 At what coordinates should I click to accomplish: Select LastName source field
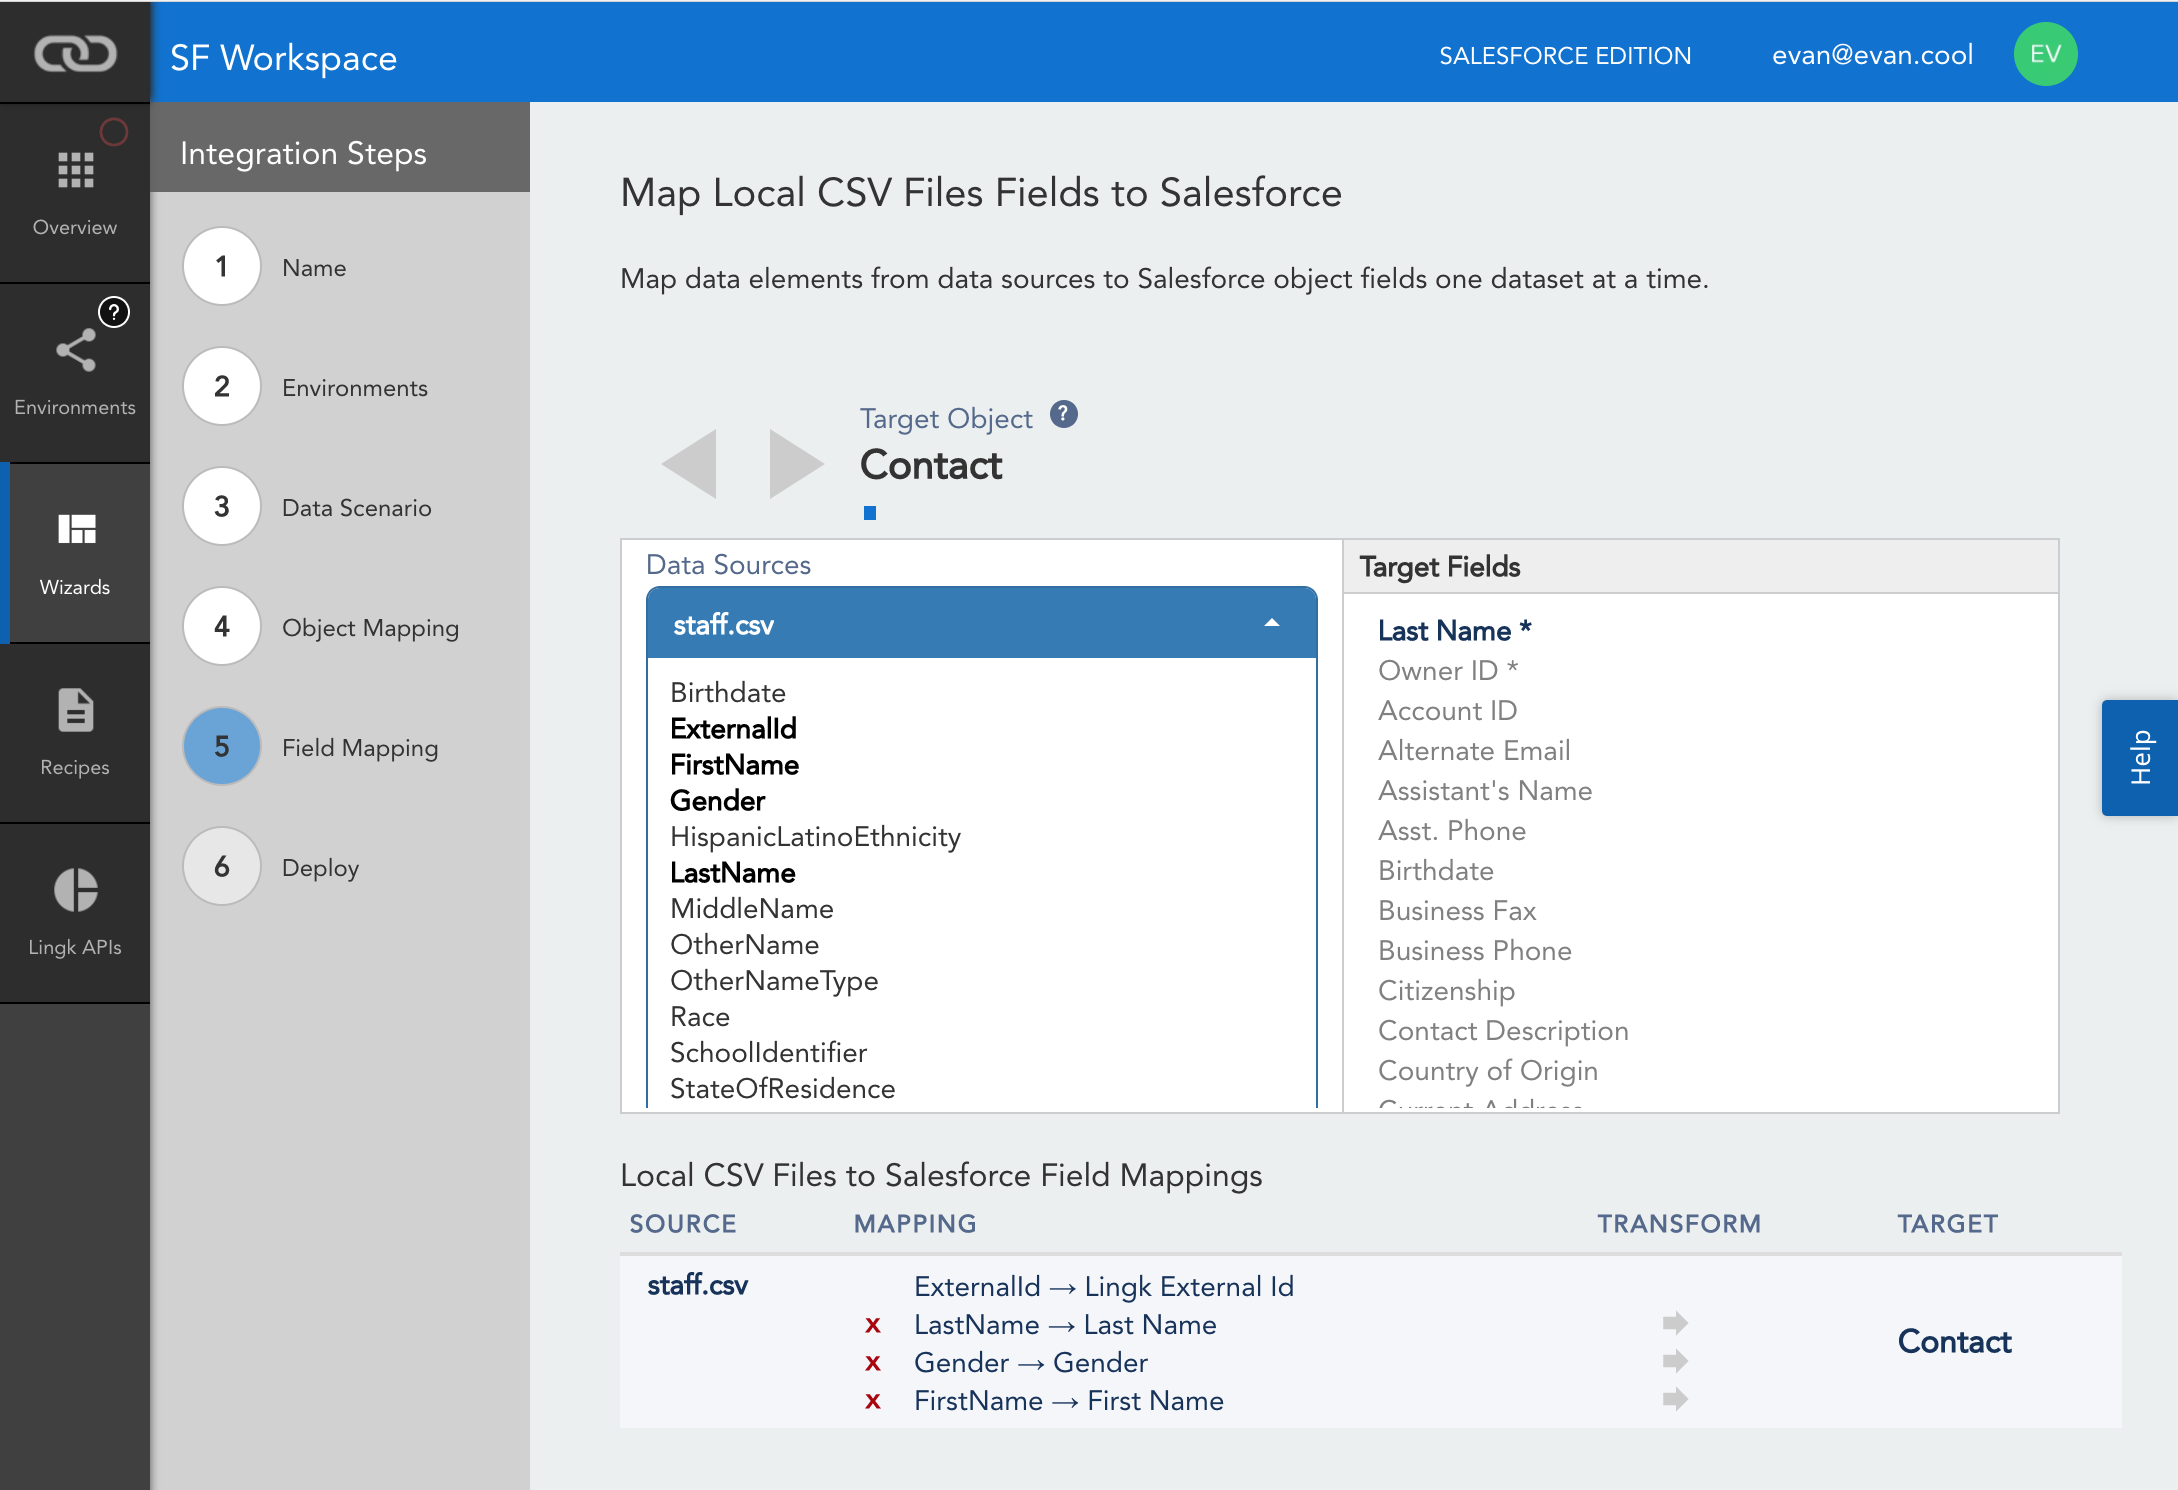pos(732,872)
